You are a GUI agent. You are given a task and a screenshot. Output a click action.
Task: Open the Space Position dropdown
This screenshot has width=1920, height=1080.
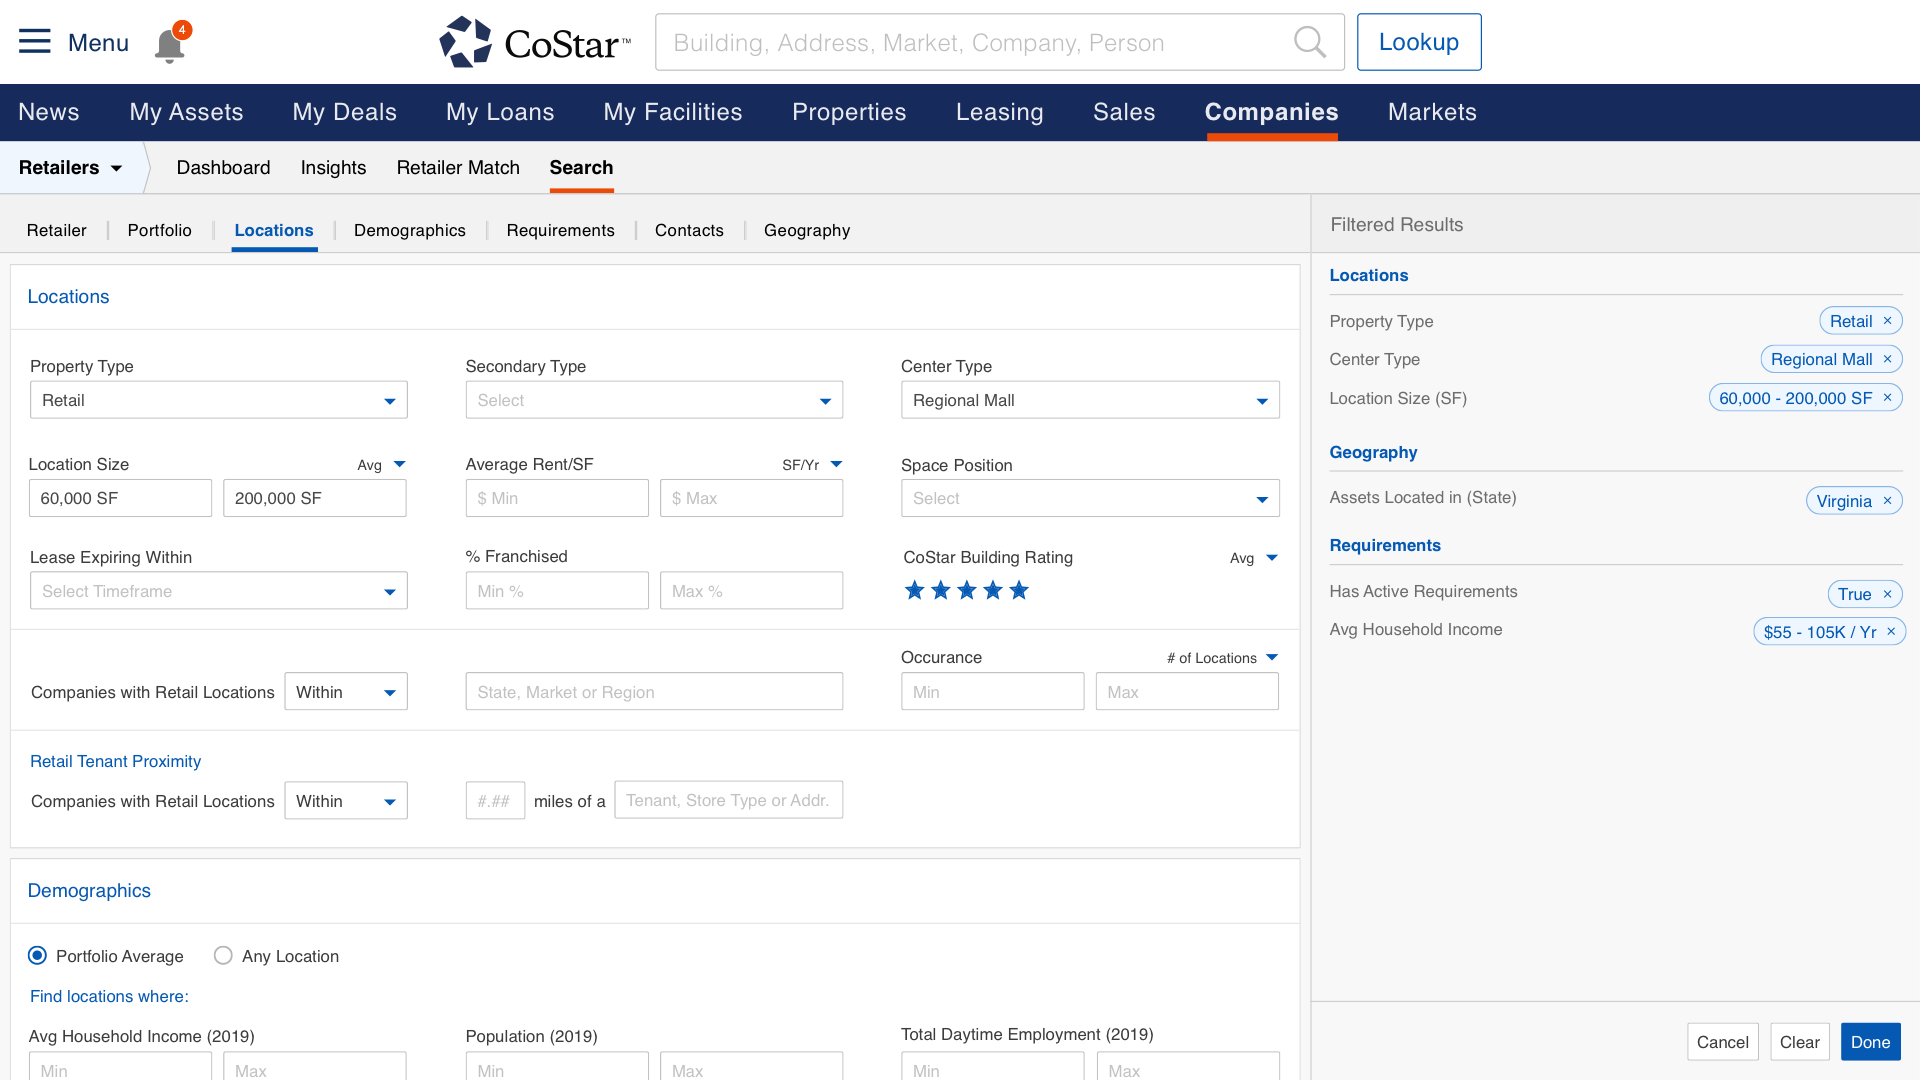click(1090, 498)
